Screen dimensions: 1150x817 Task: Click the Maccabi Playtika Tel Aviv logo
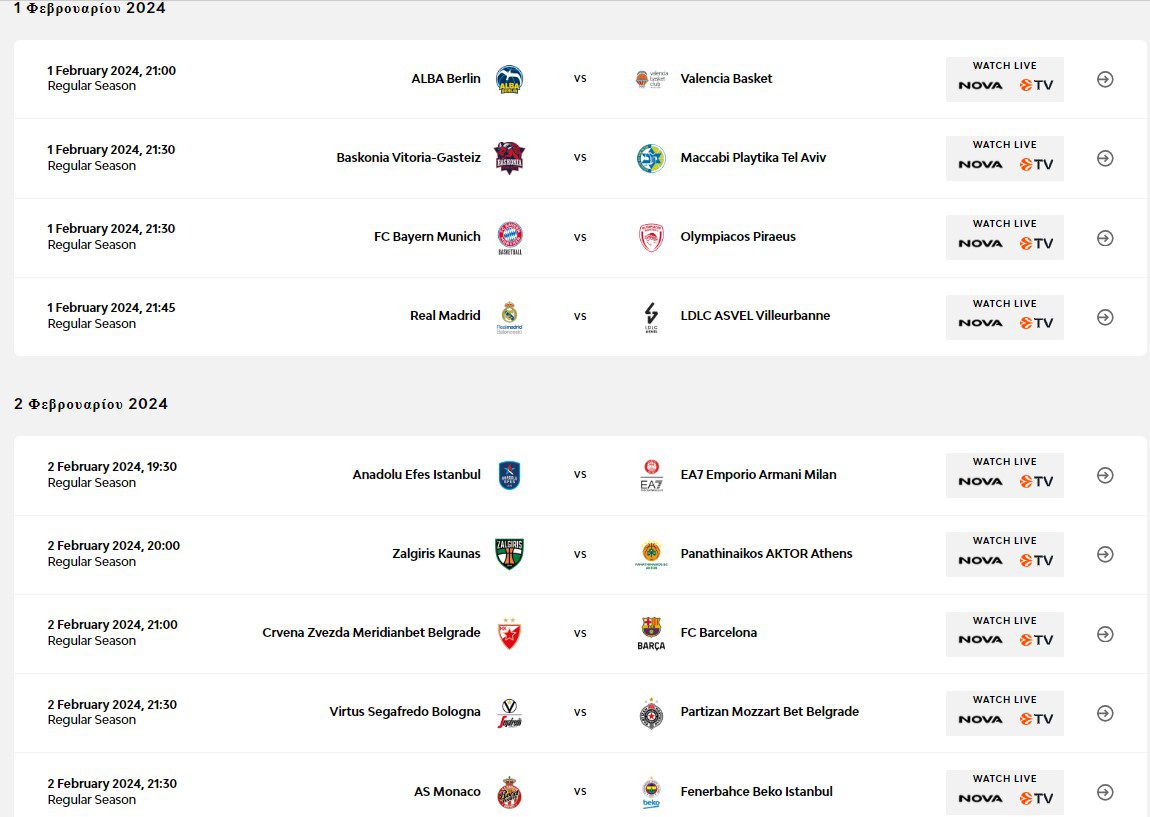coord(651,158)
